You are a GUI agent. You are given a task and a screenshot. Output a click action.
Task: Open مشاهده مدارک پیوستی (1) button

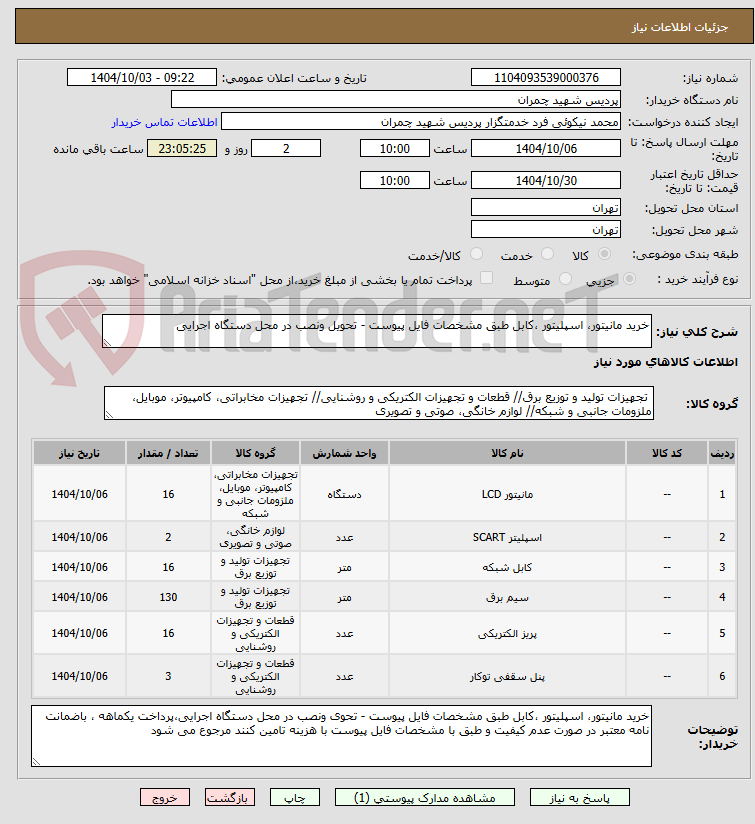(425, 798)
